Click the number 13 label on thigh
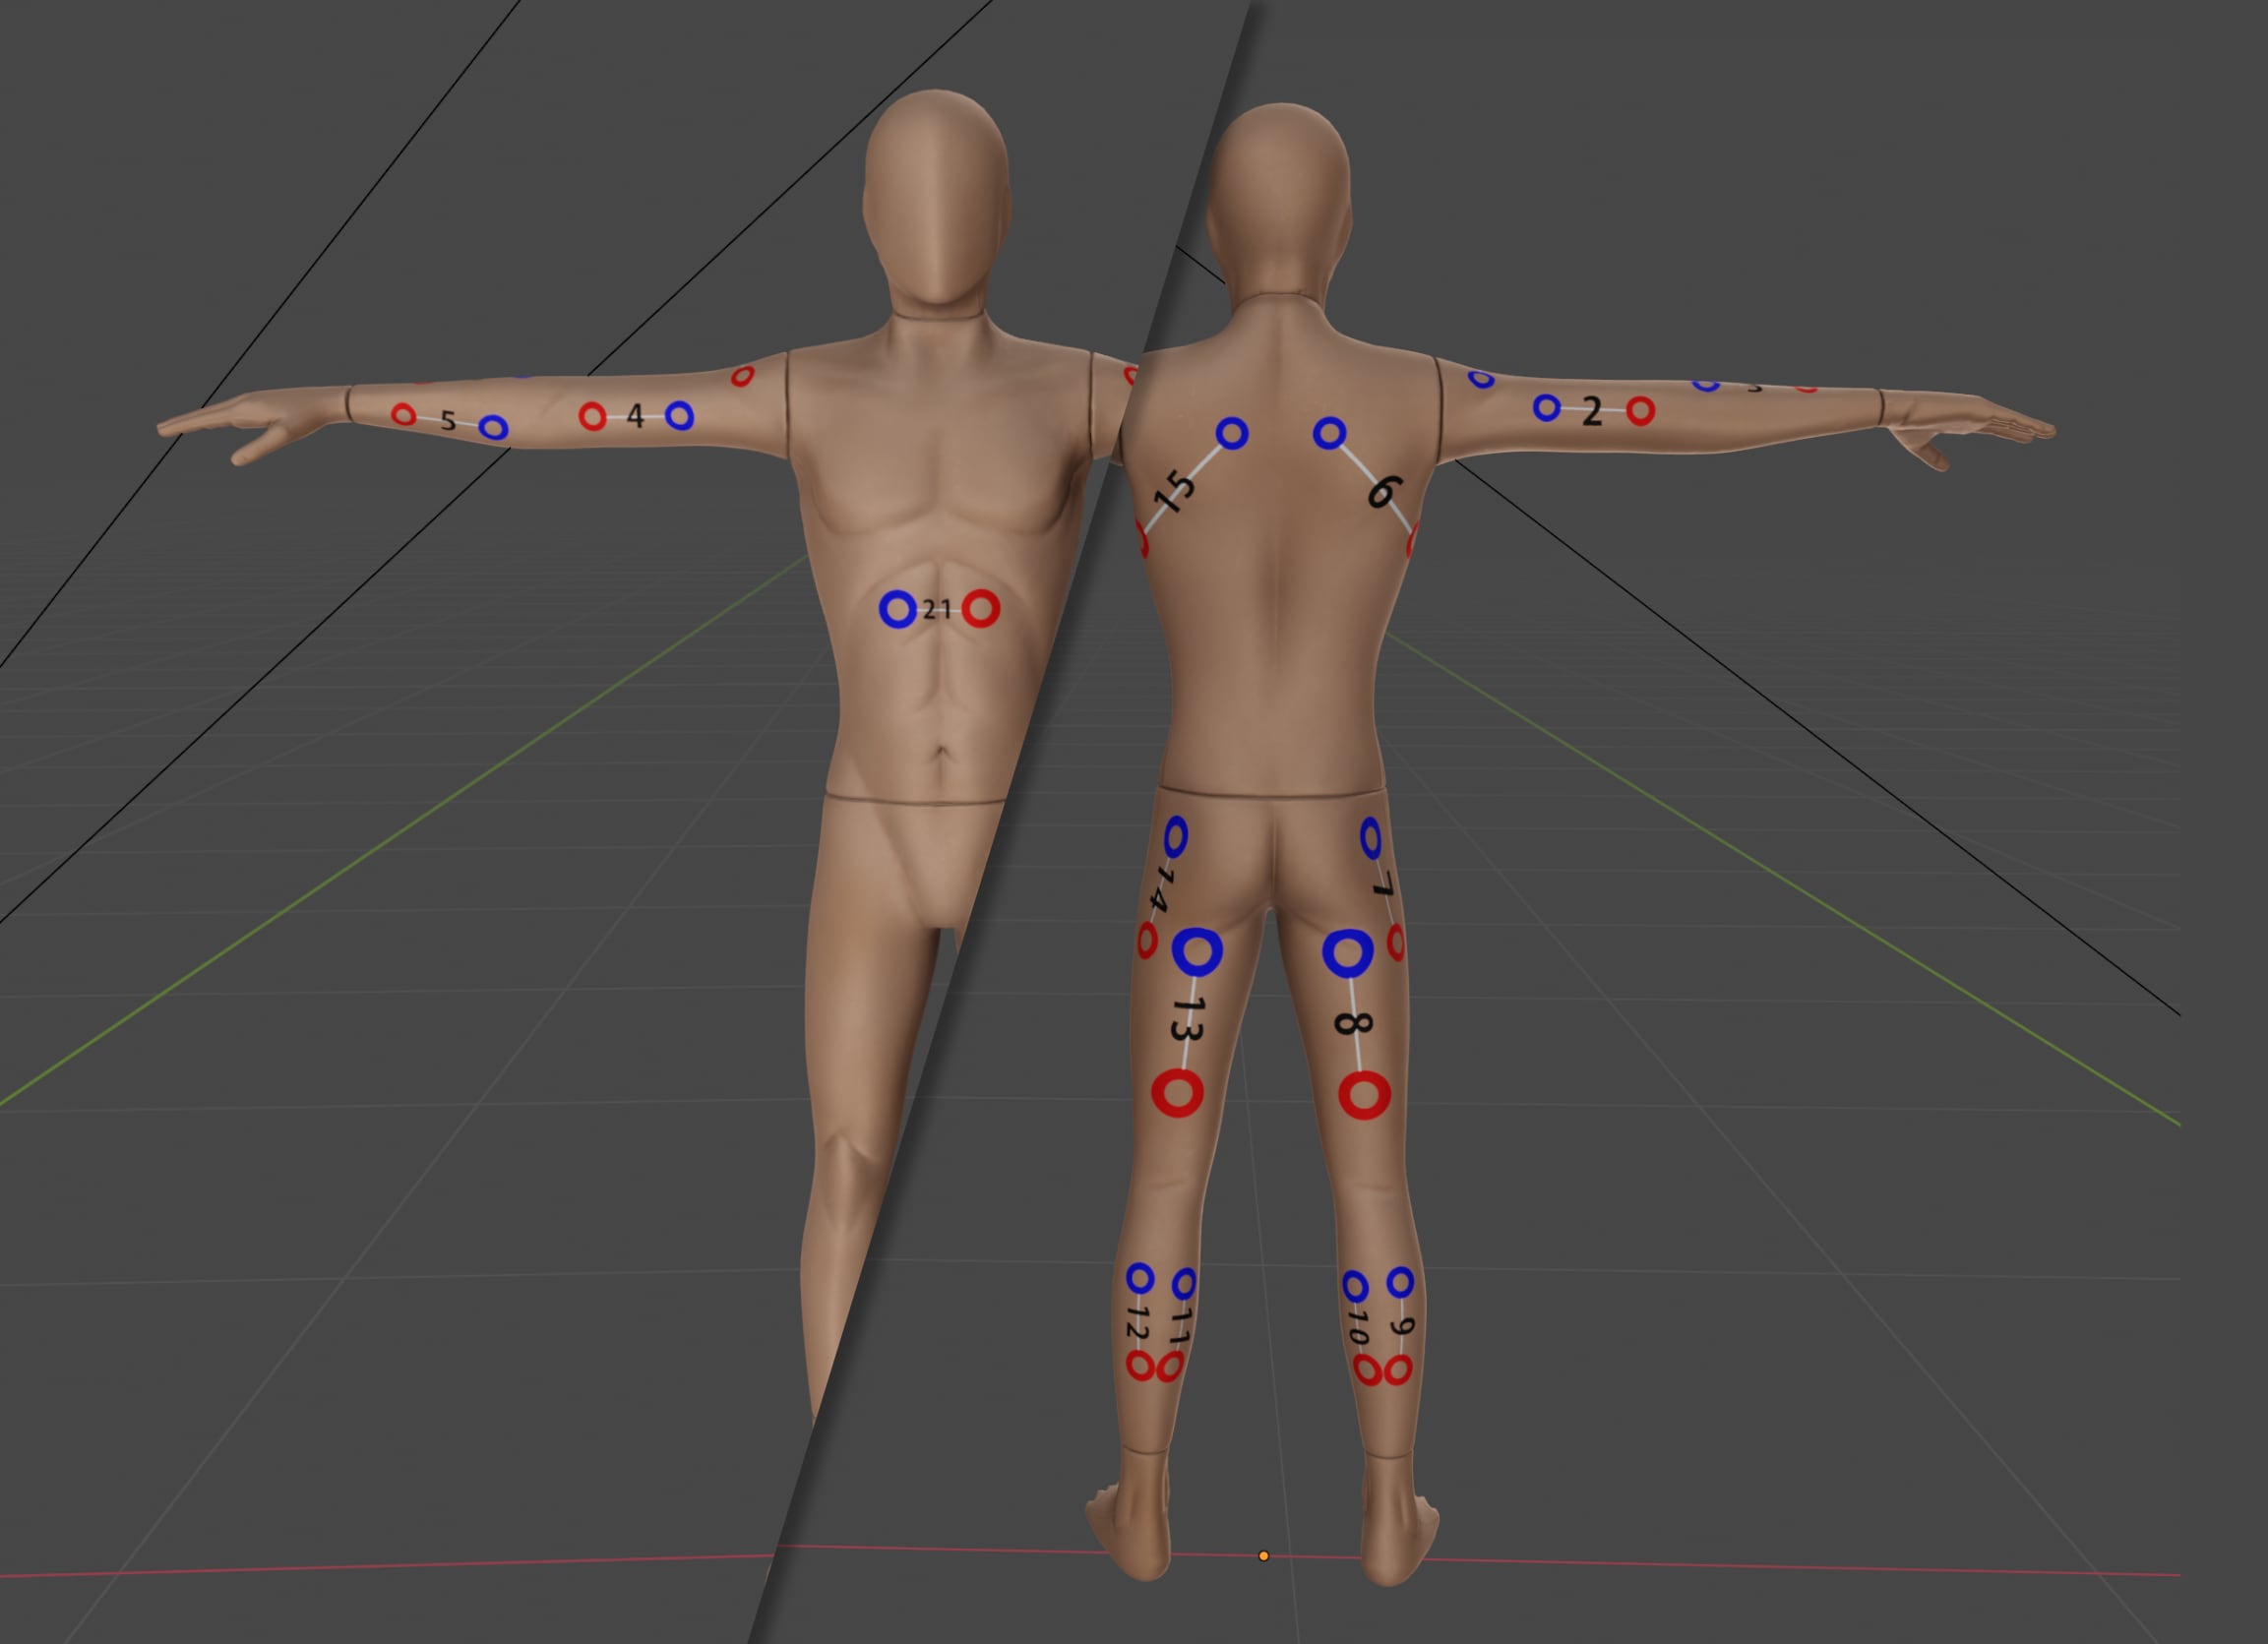This screenshot has height=1644, width=2268. tap(1188, 1019)
